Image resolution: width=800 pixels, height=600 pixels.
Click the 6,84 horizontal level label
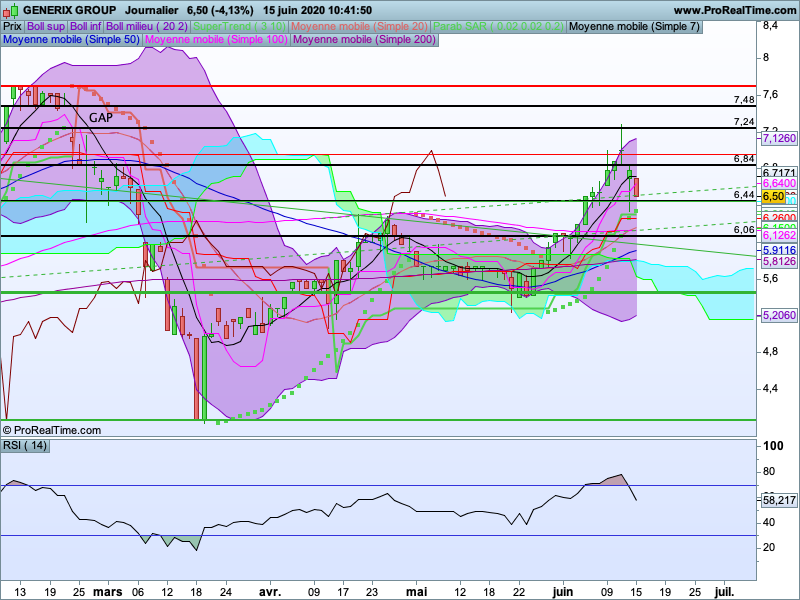coord(744,159)
